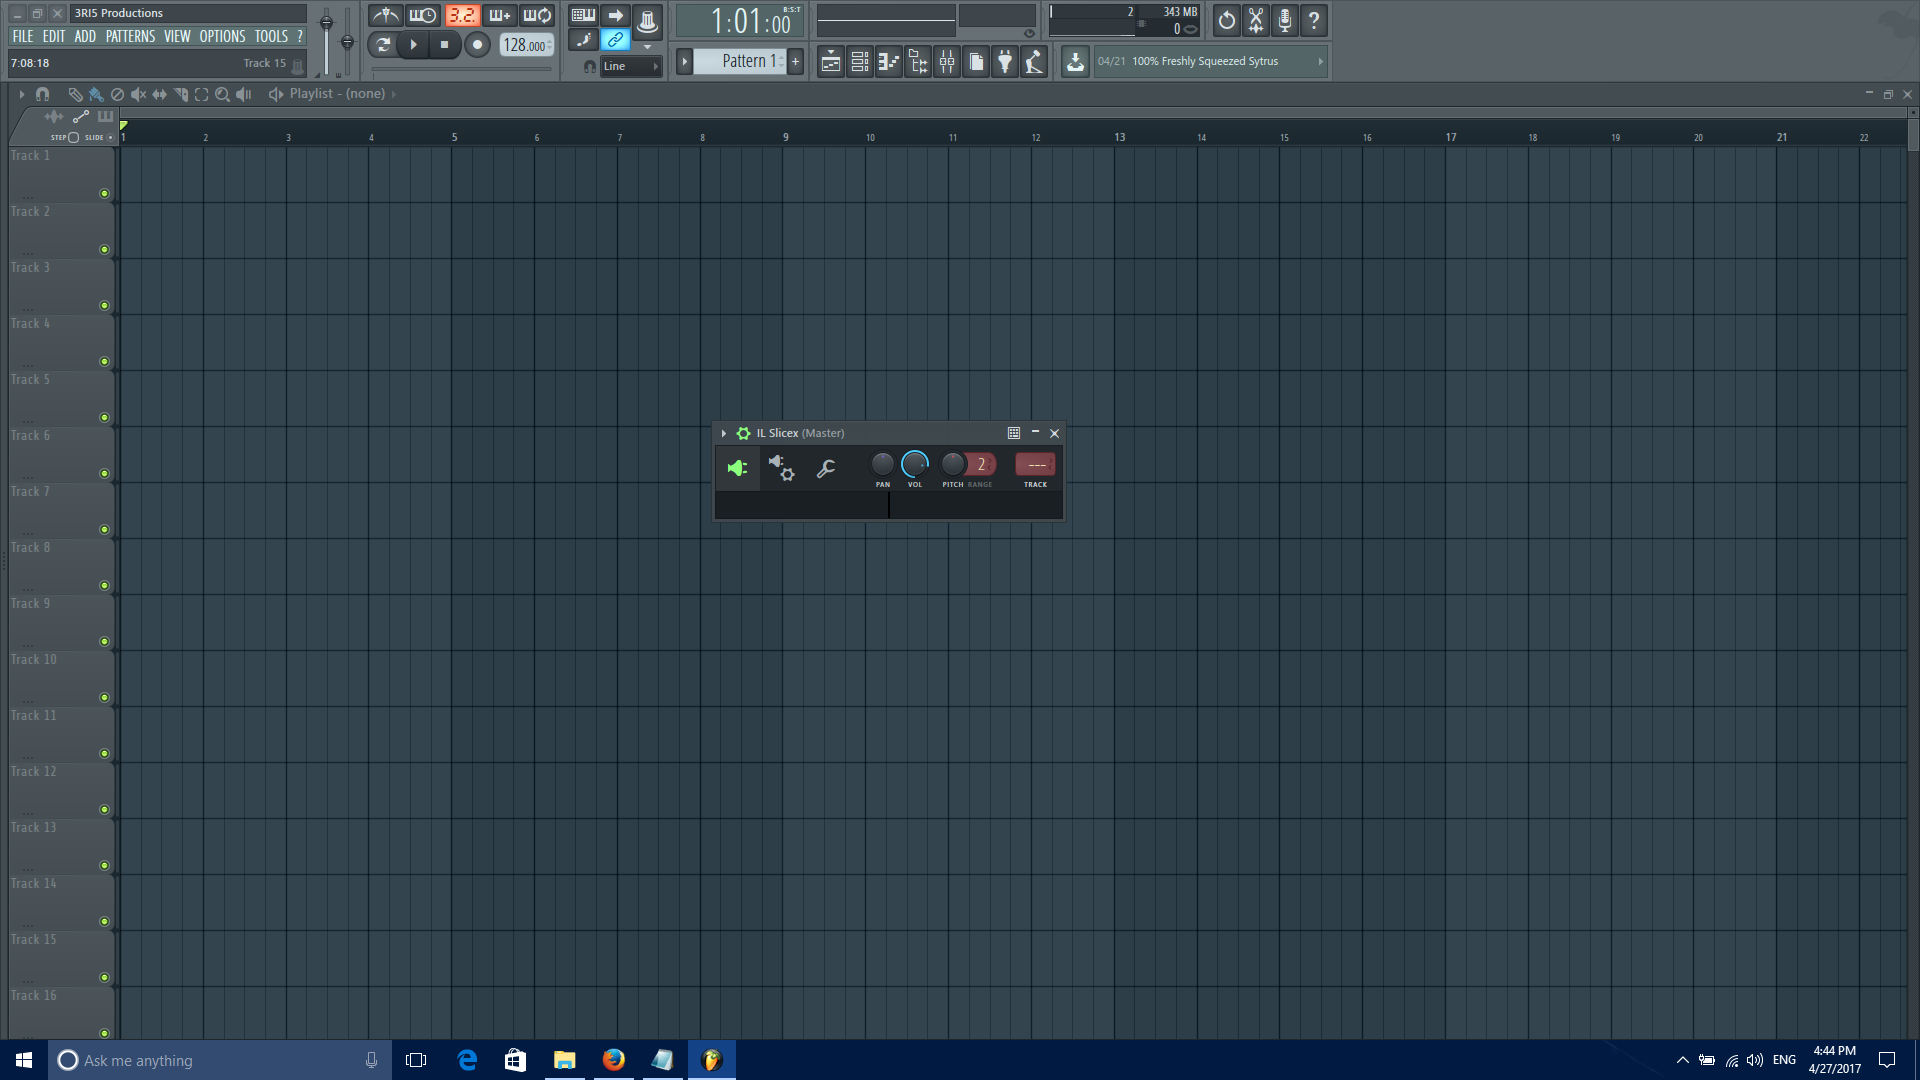The image size is (1920, 1080).
Task: Open the Mixer window
Action: pos(947,62)
